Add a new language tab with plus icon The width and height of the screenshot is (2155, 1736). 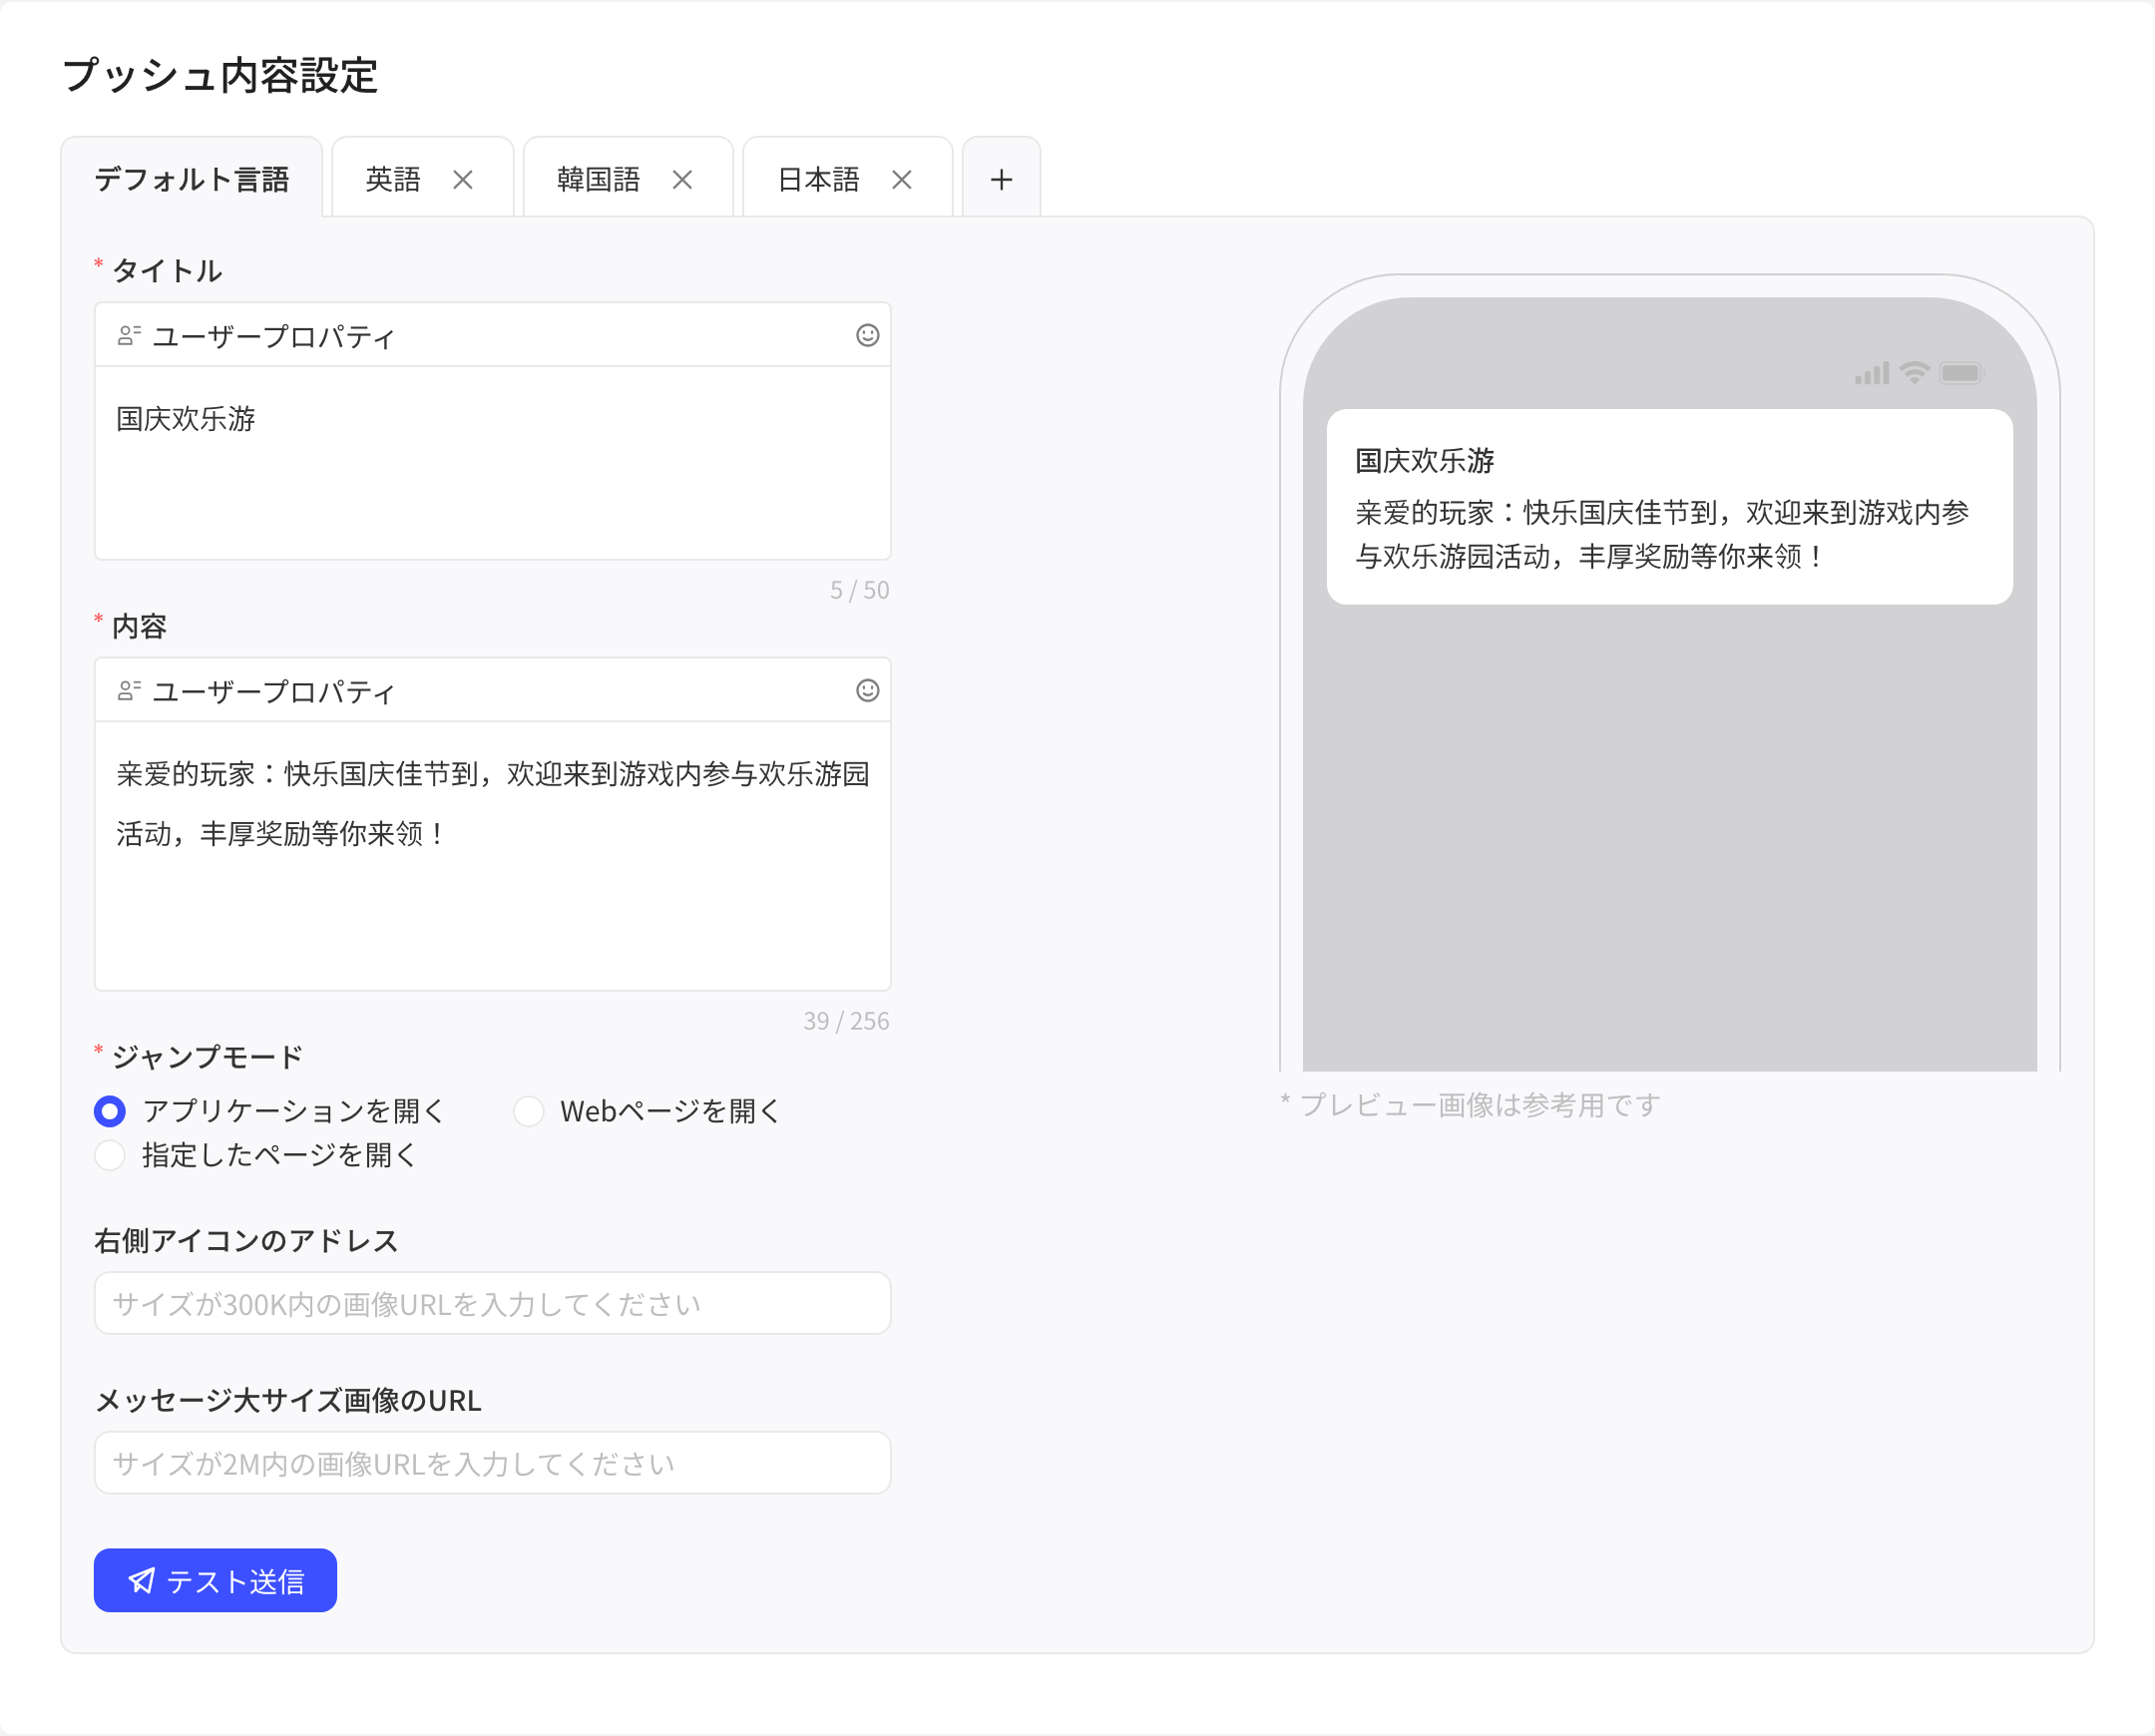coord(1001,179)
